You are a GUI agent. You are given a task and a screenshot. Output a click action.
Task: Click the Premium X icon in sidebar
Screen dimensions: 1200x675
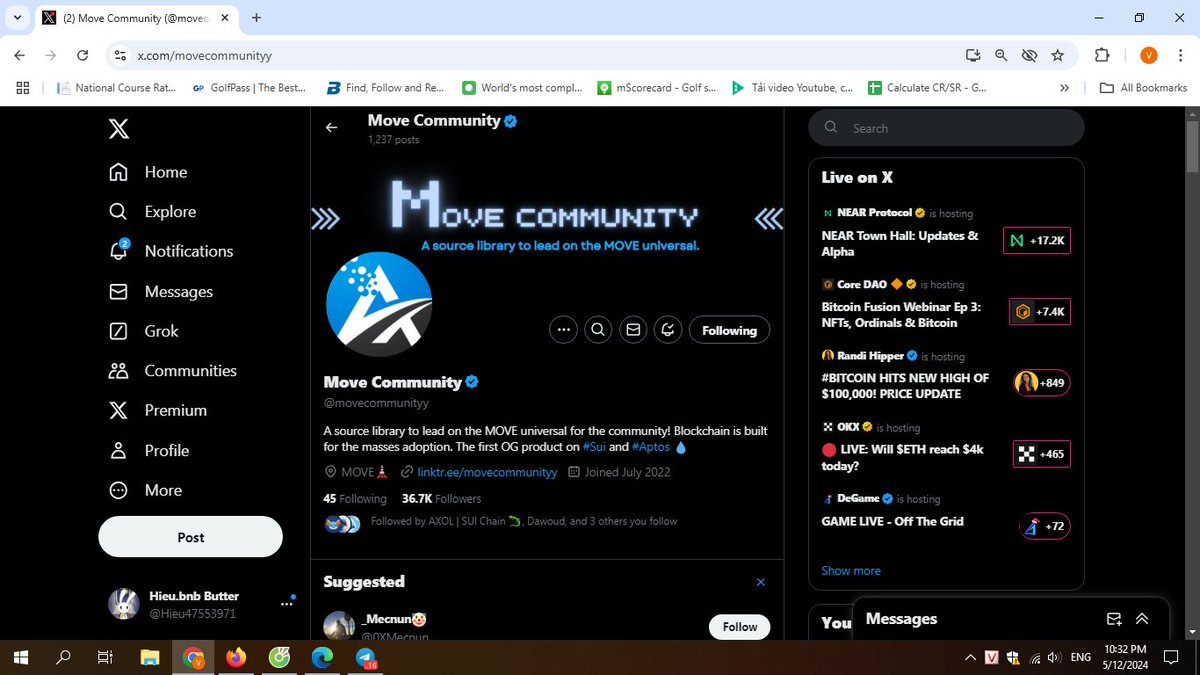pyautogui.click(x=118, y=410)
